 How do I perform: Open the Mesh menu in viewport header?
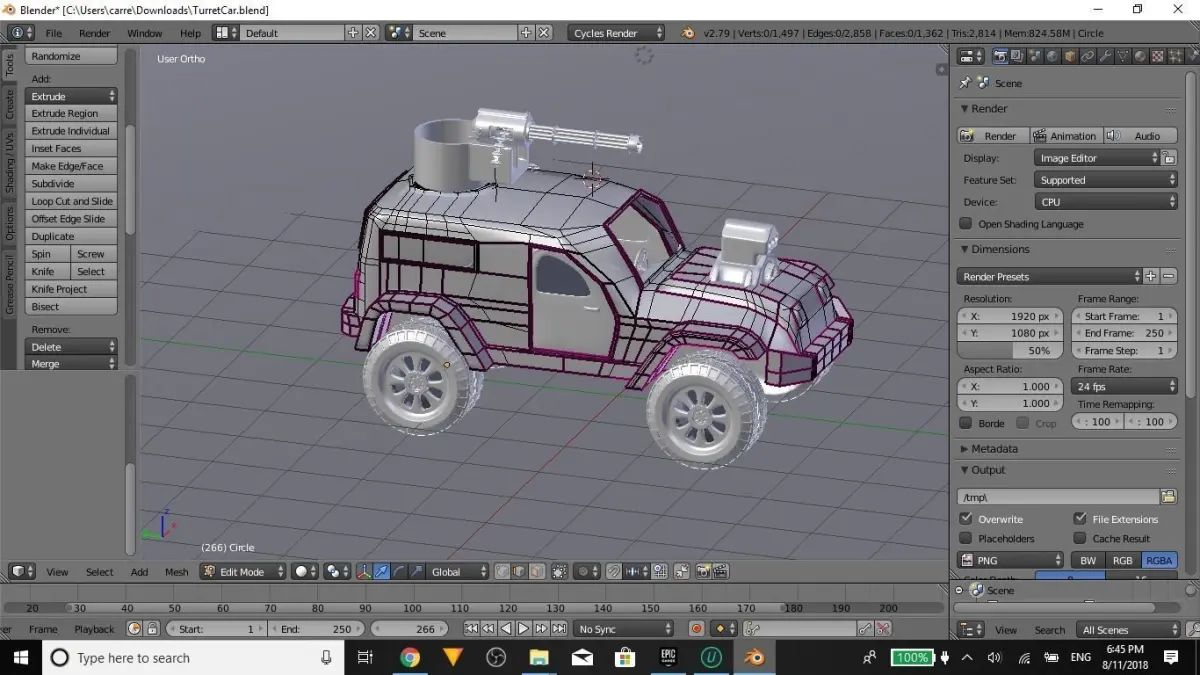[176, 572]
